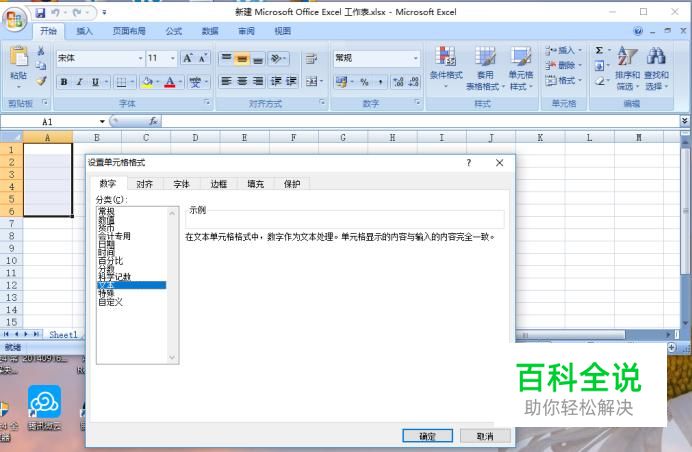Click 确定 to confirm cell format

pyautogui.click(x=427, y=436)
